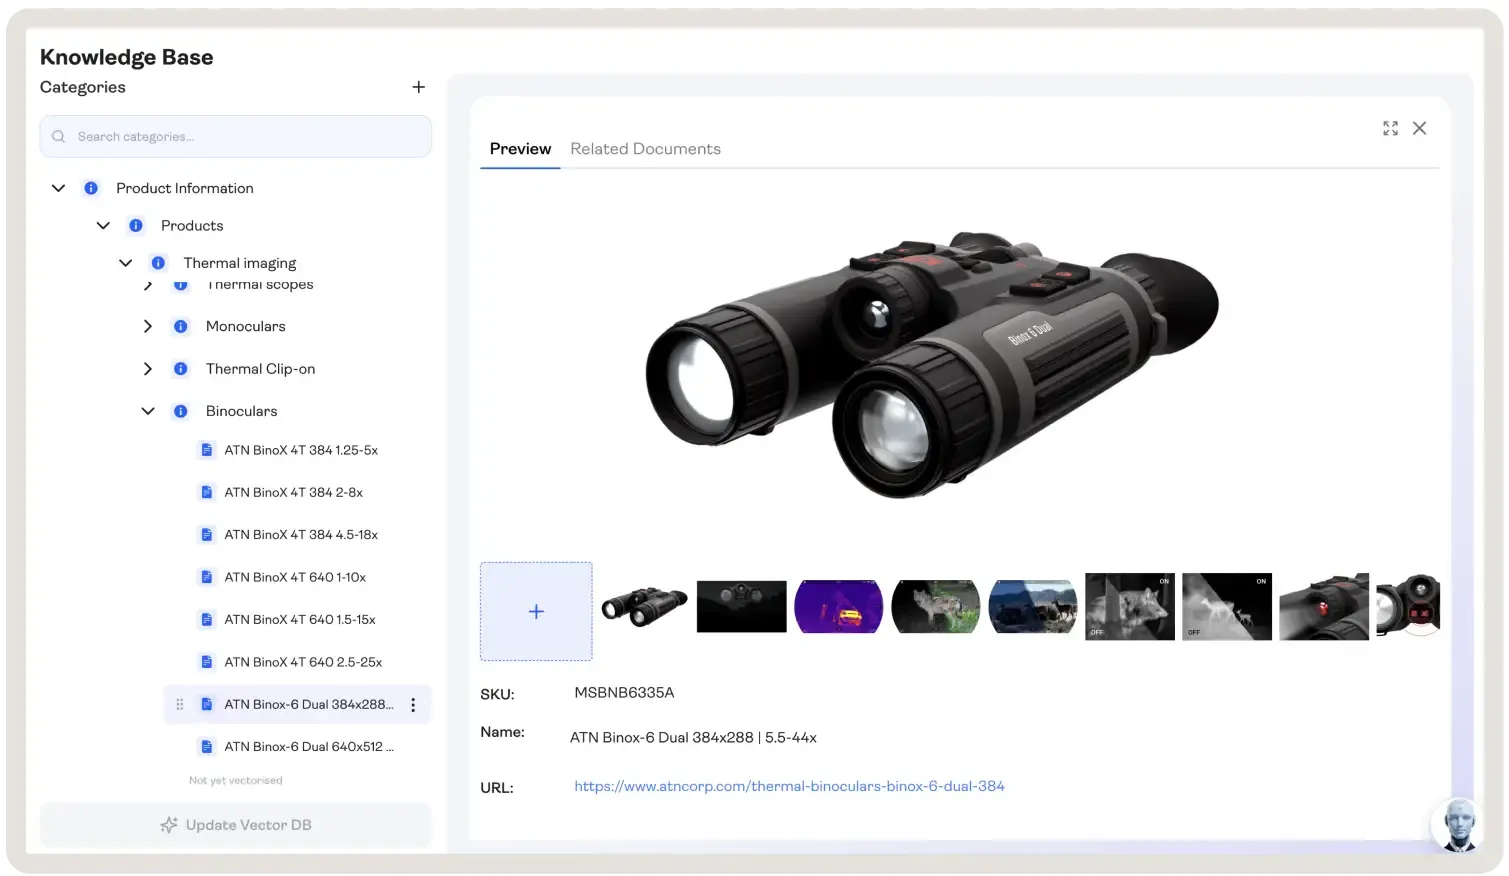This screenshot has width=1509, height=876.
Task: Open ATN BinoX 4T 384 4.5-18x document
Action: click(x=301, y=535)
